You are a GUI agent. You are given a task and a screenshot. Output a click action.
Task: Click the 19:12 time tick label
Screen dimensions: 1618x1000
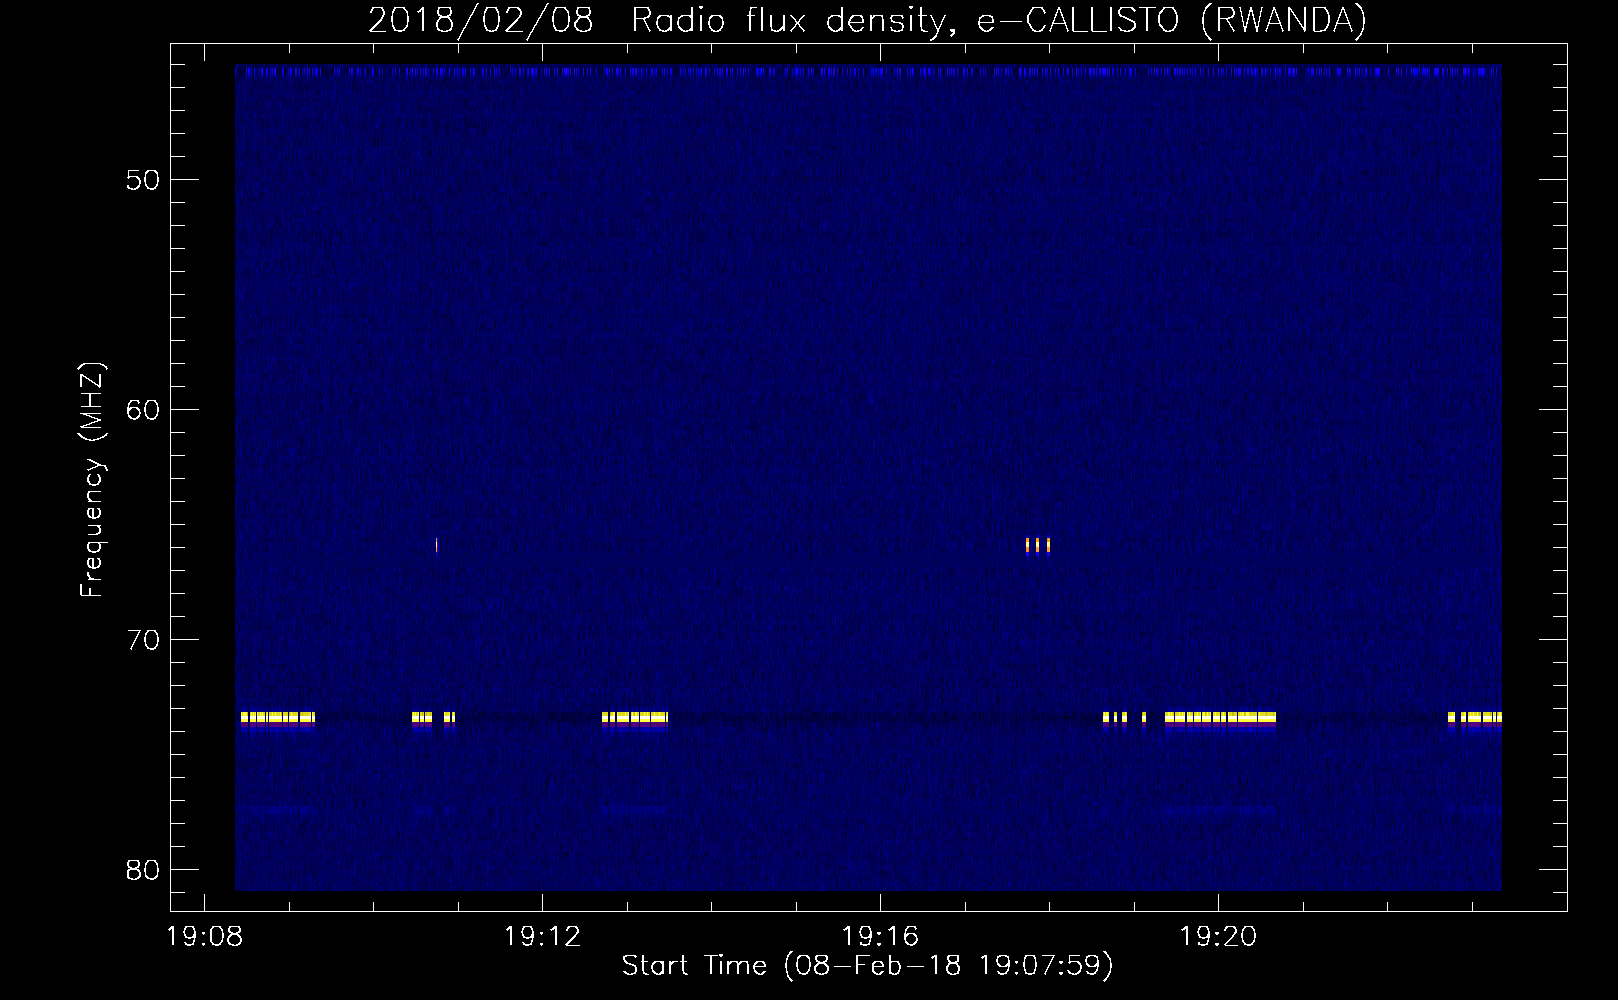click(542, 937)
